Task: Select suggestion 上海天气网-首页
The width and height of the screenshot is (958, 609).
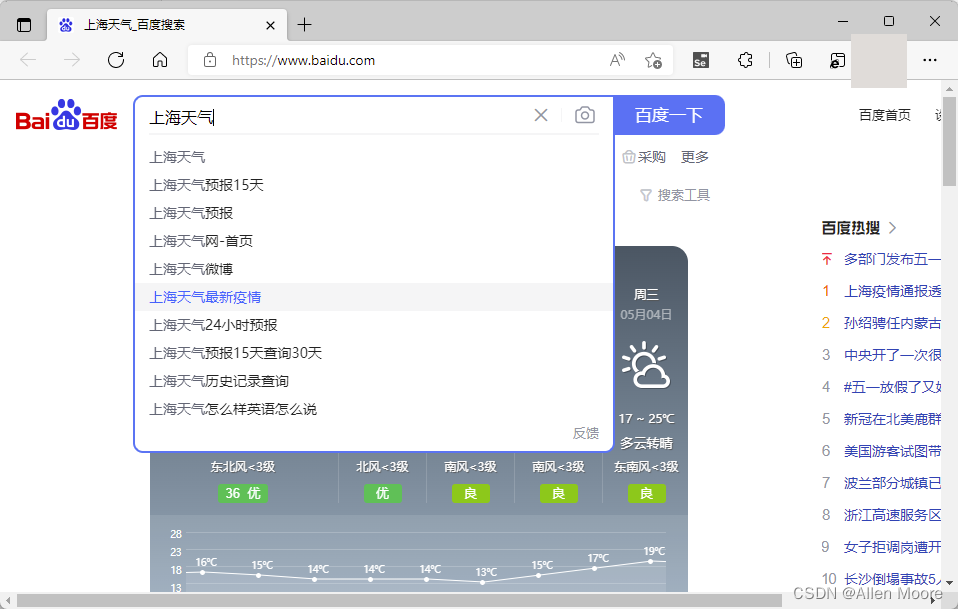Action: coord(373,241)
